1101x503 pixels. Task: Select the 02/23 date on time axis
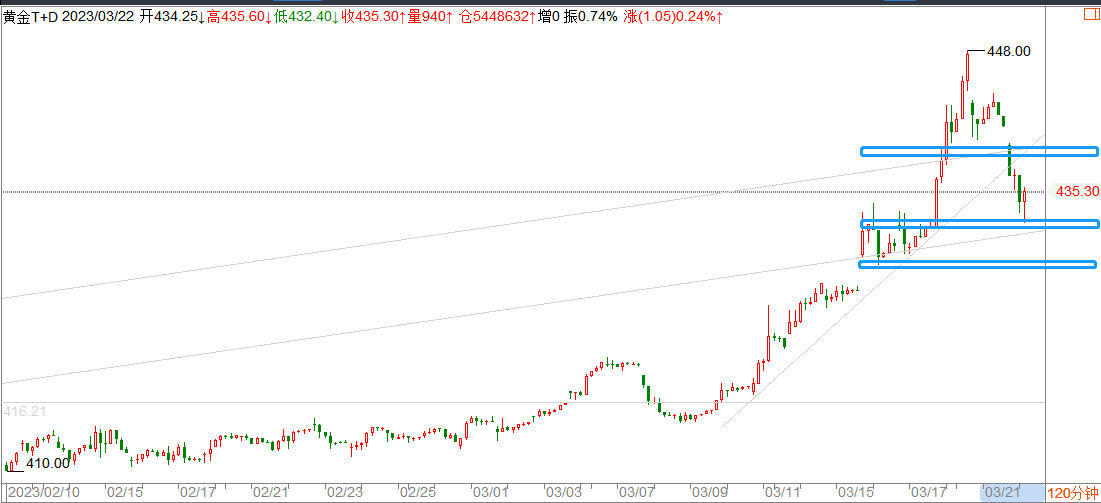[345, 490]
